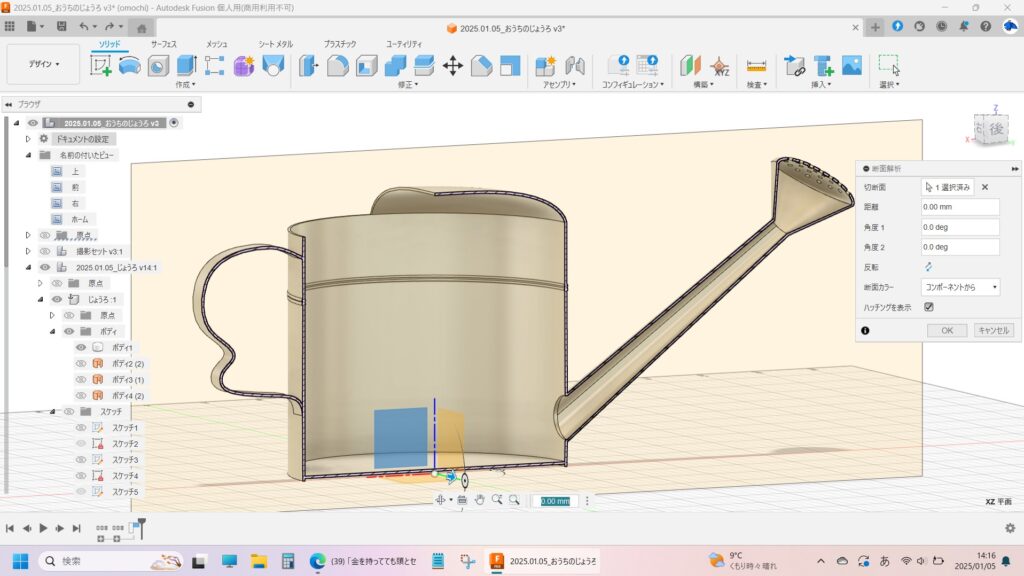Uncheck the ハッチングを表示 checkbox

929,307
